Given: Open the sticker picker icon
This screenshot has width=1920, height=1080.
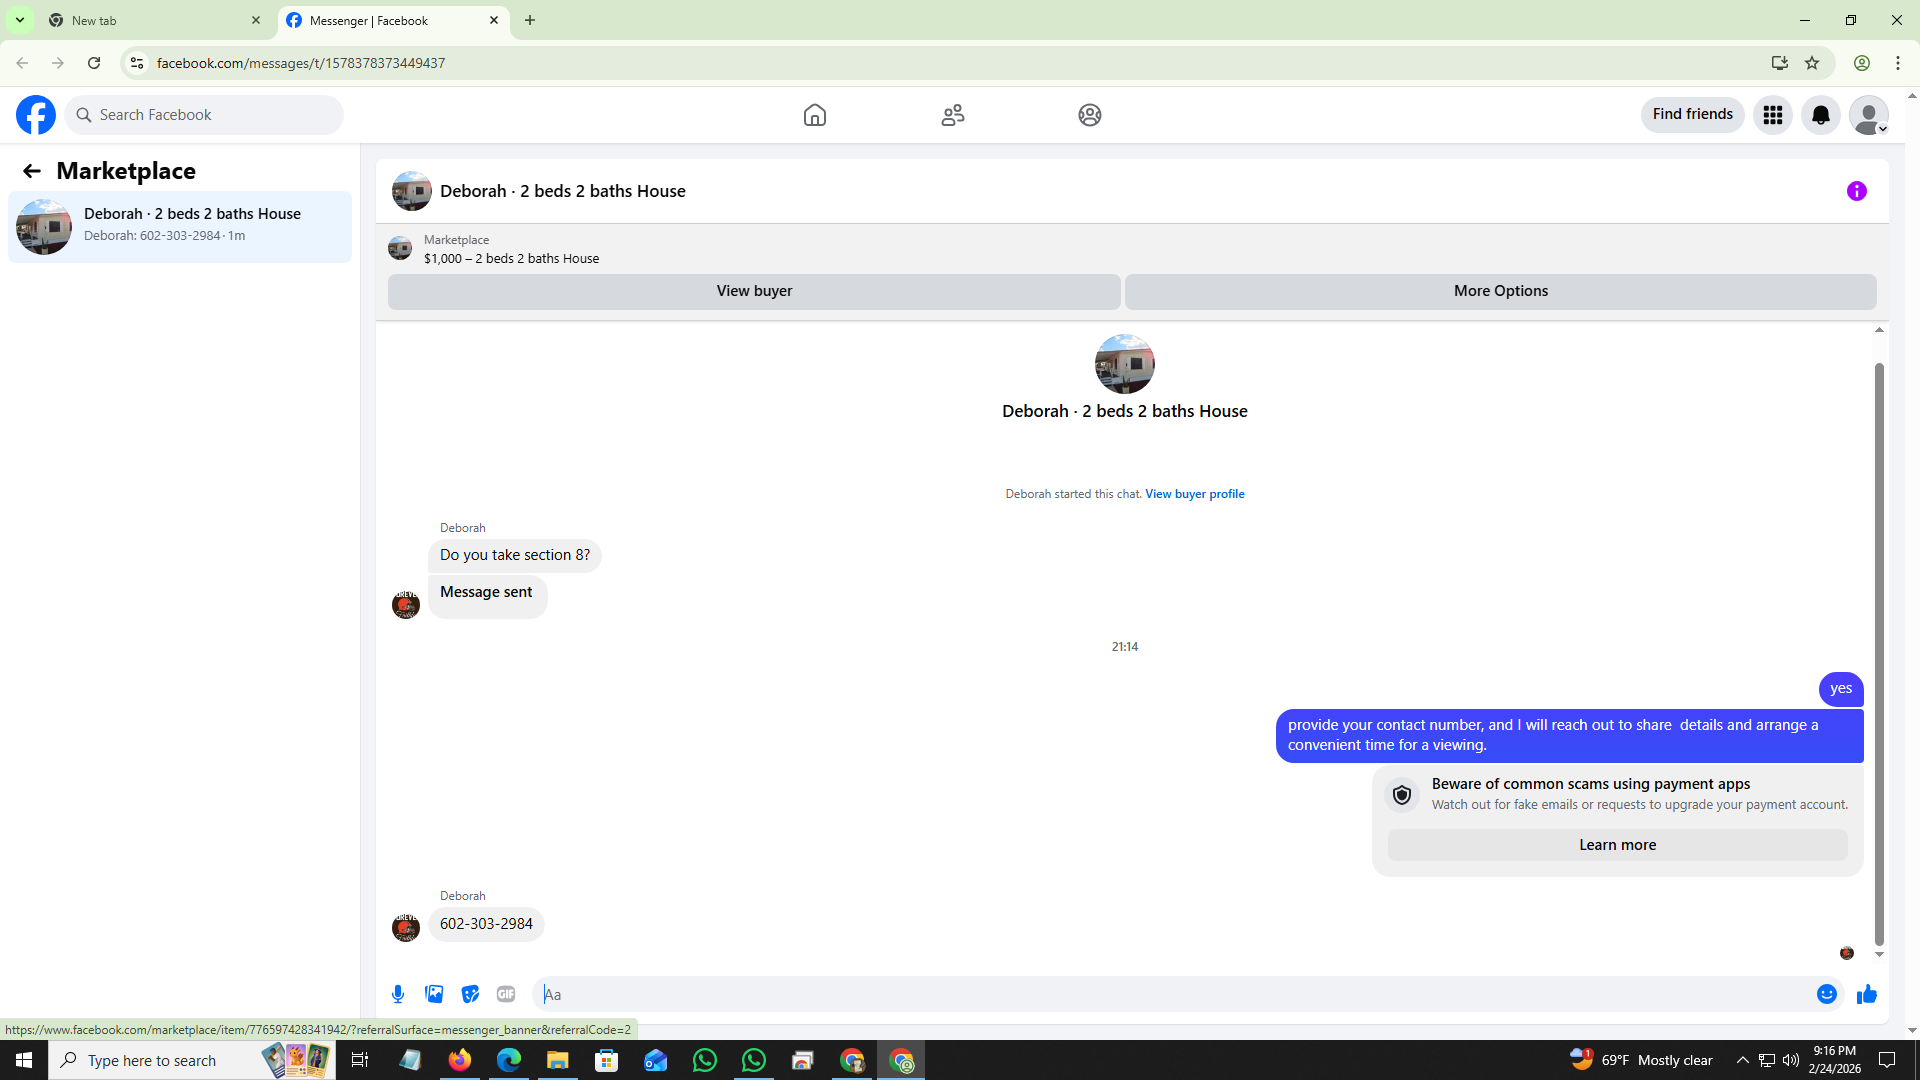Looking at the screenshot, I should [470, 994].
